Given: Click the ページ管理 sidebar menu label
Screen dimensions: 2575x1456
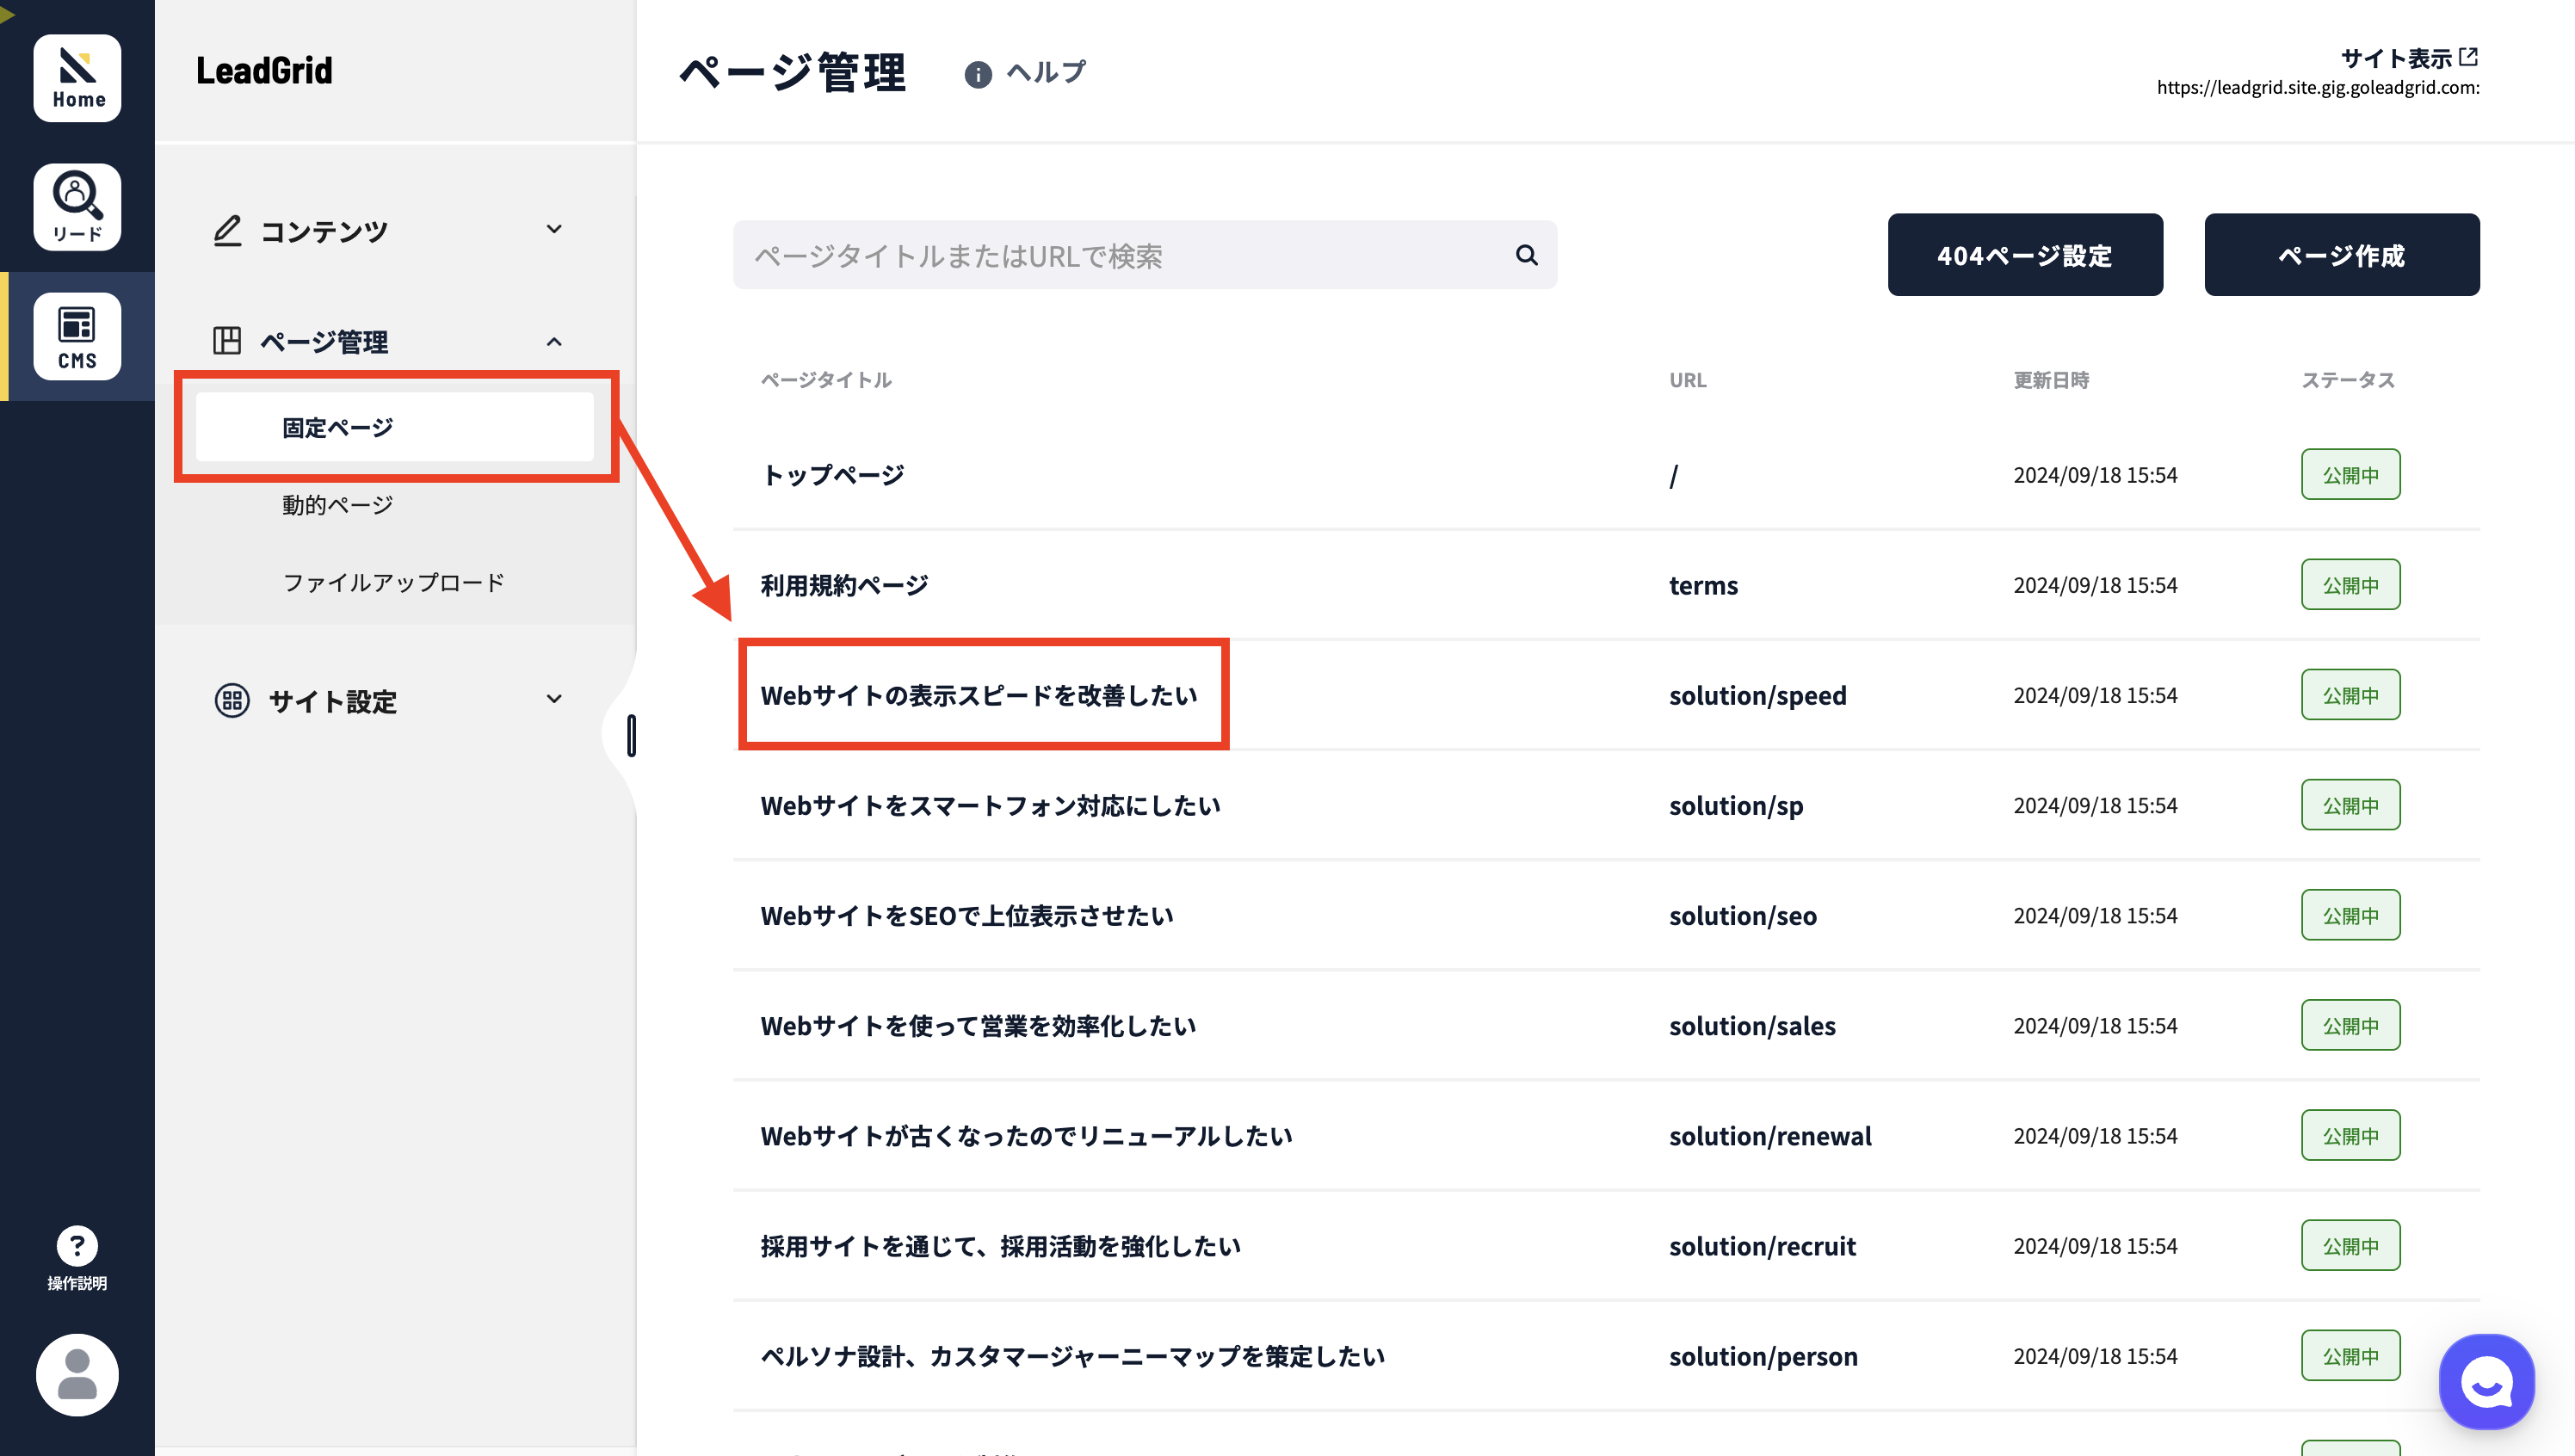Looking at the screenshot, I should tap(324, 342).
